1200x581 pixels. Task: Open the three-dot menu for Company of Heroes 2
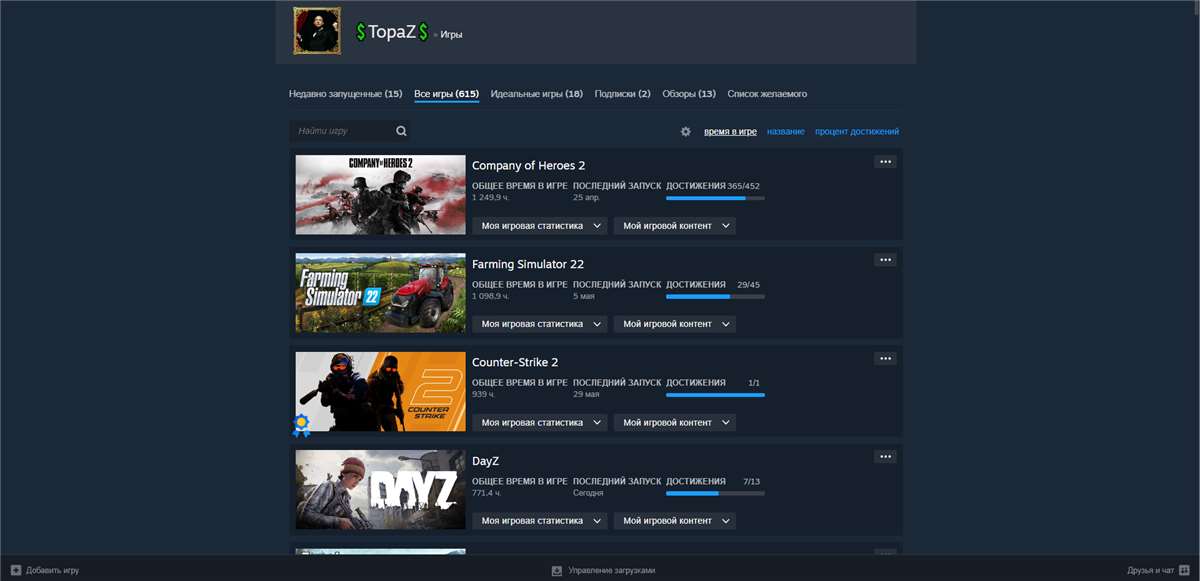[x=885, y=162]
